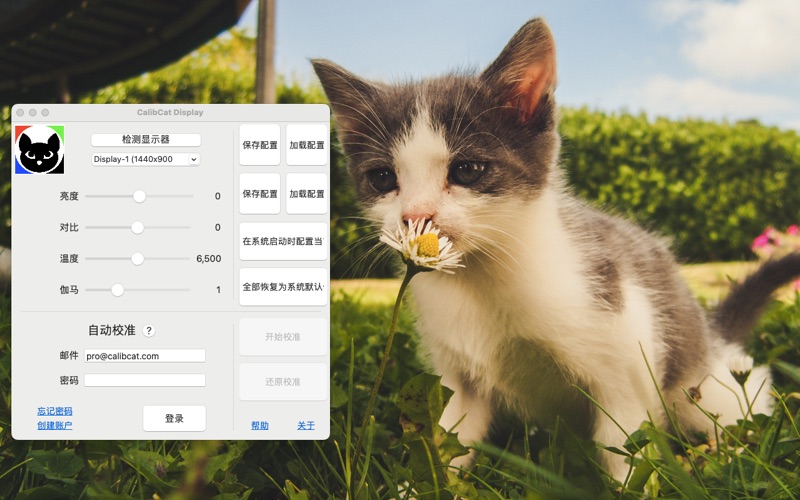The image size is (800, 500).
Task: Click the second-row 加载配置 button
Action: (307, 194)
